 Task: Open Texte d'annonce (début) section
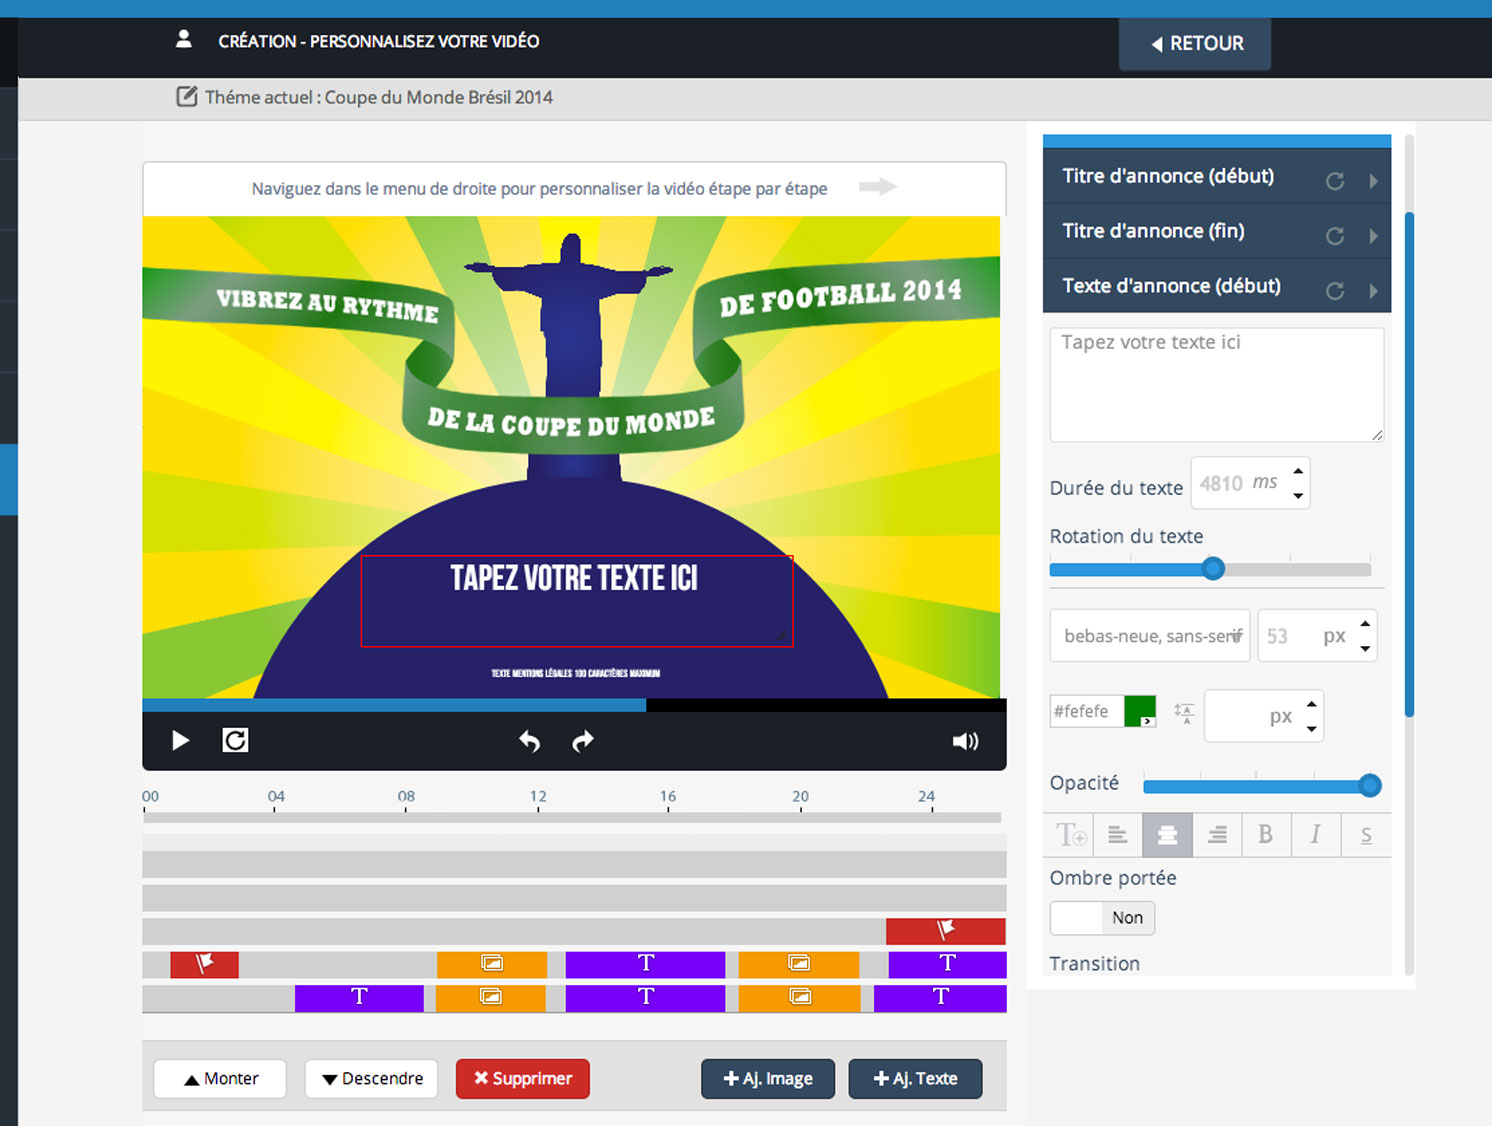[x=1217, y=286]
